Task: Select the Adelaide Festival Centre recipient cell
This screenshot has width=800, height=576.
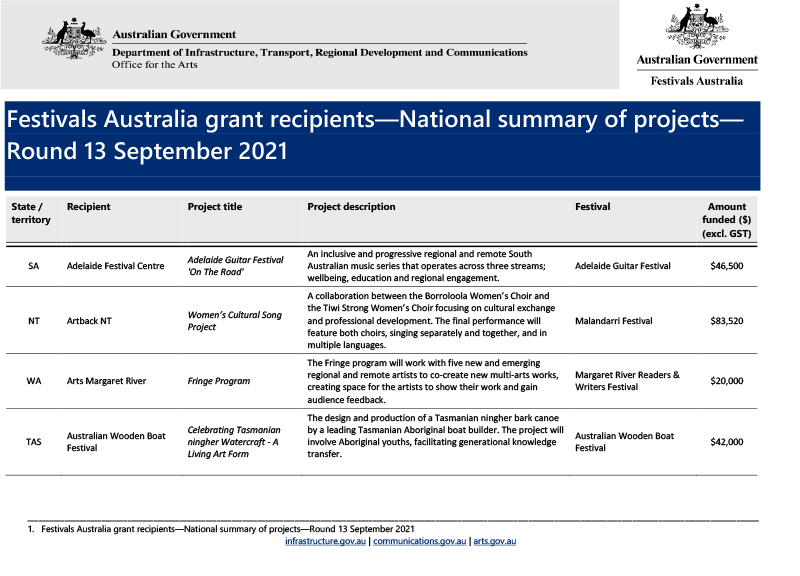Action: tap(114, 266)
